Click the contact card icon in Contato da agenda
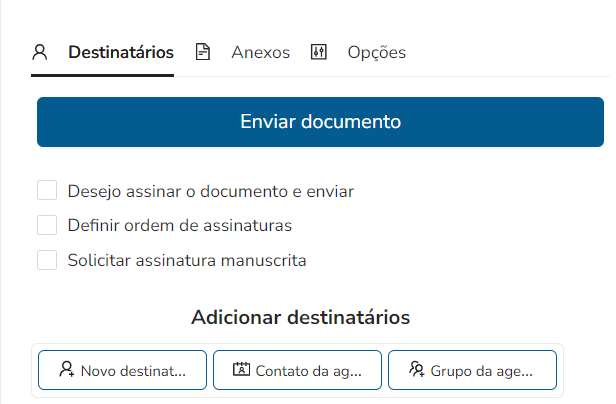Screen dimensions: 616x404 241,370
